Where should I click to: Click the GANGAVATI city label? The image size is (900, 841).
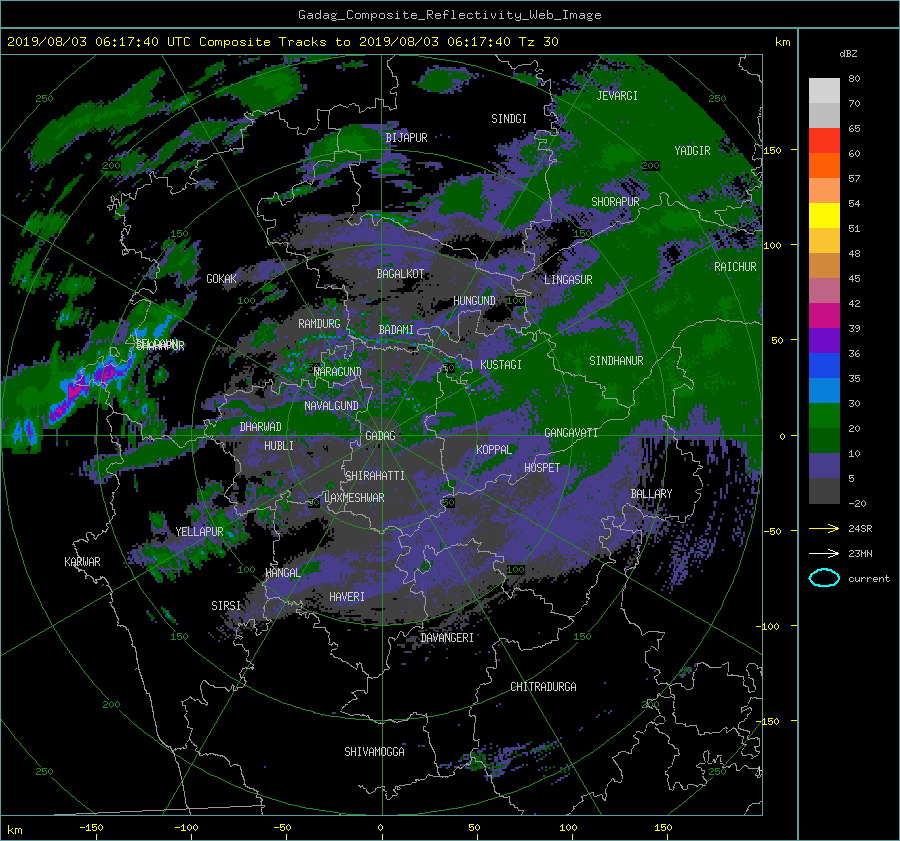pyautogui.click(x=571, y=433)
